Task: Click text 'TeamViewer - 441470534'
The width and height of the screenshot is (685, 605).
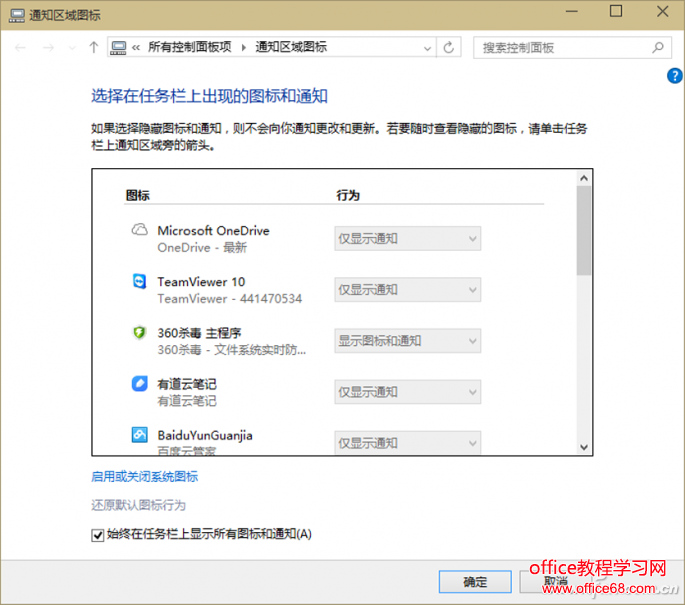Action: (230, 299)
